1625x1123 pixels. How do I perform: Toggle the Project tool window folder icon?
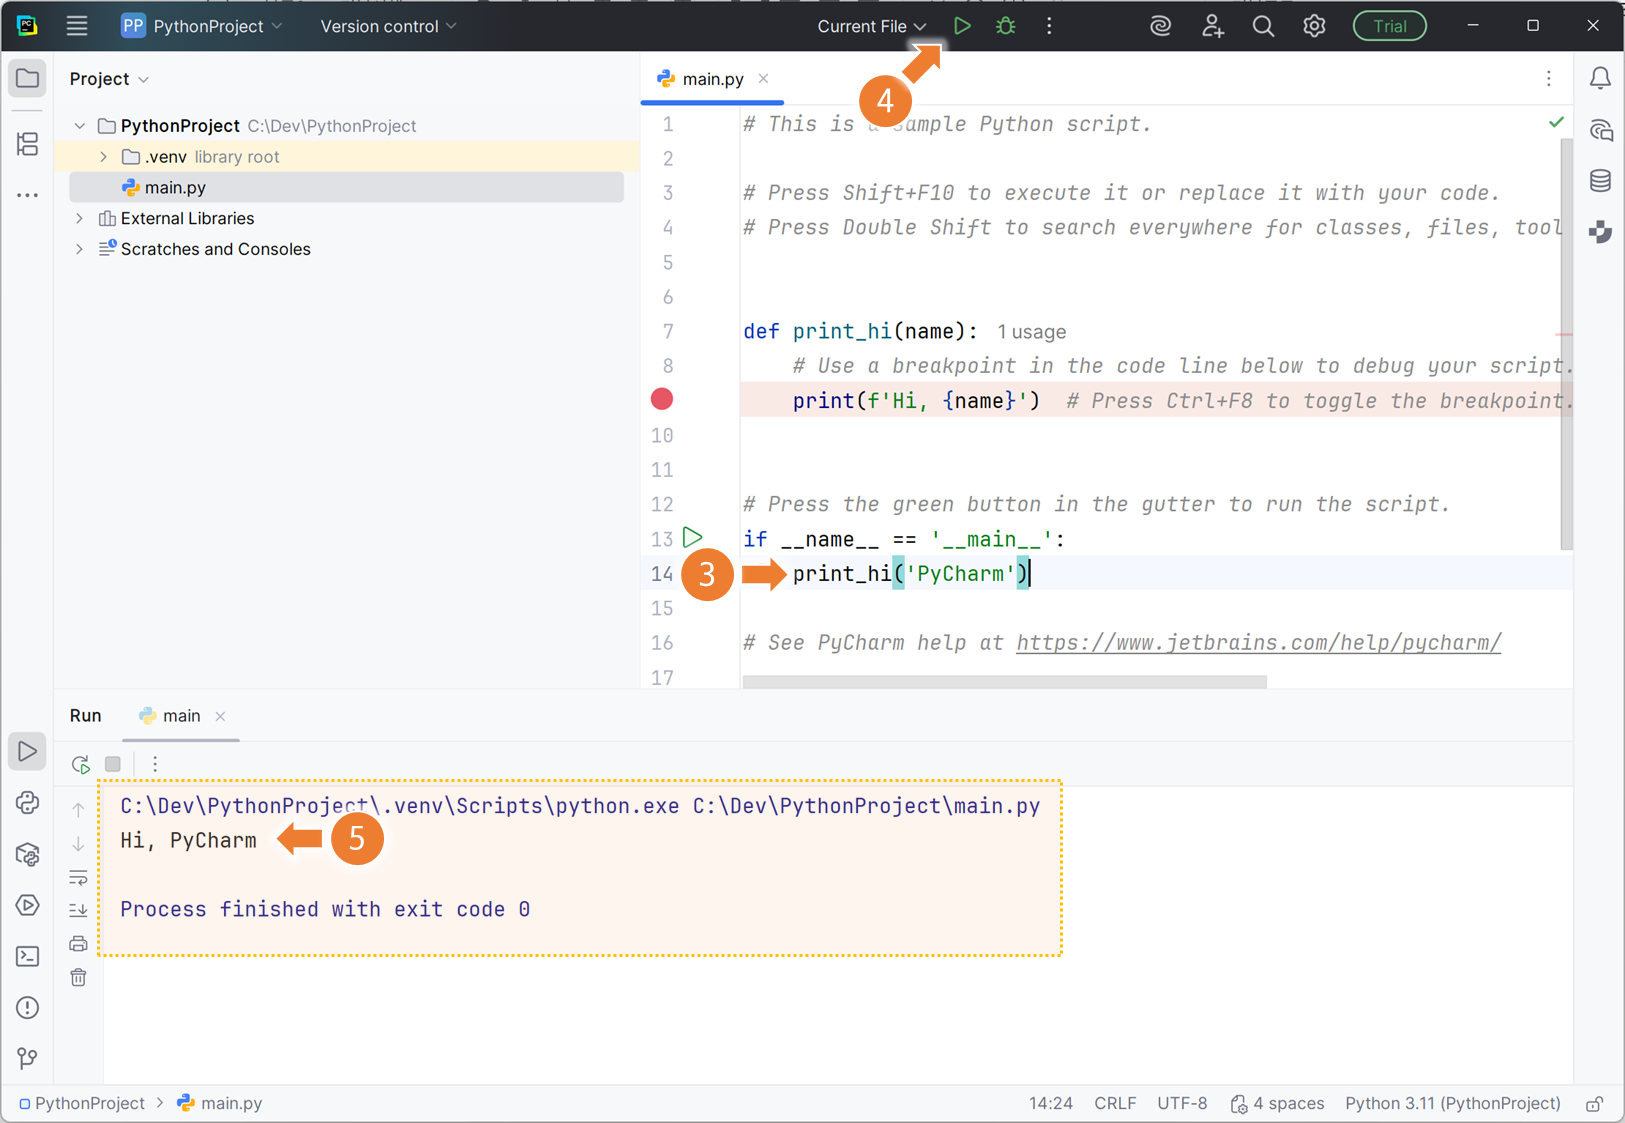point(28,78)
